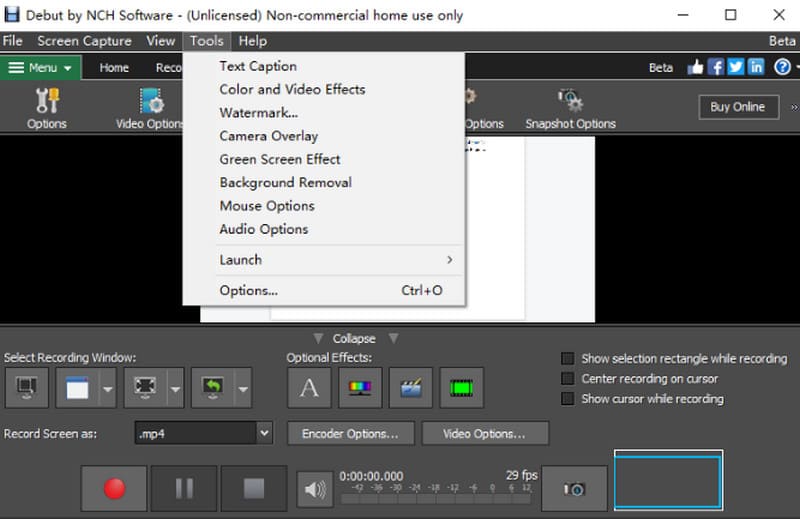Click the blue-bordered preview thumbnail
This screenshot has width=800, height=519.
[668, 480]
